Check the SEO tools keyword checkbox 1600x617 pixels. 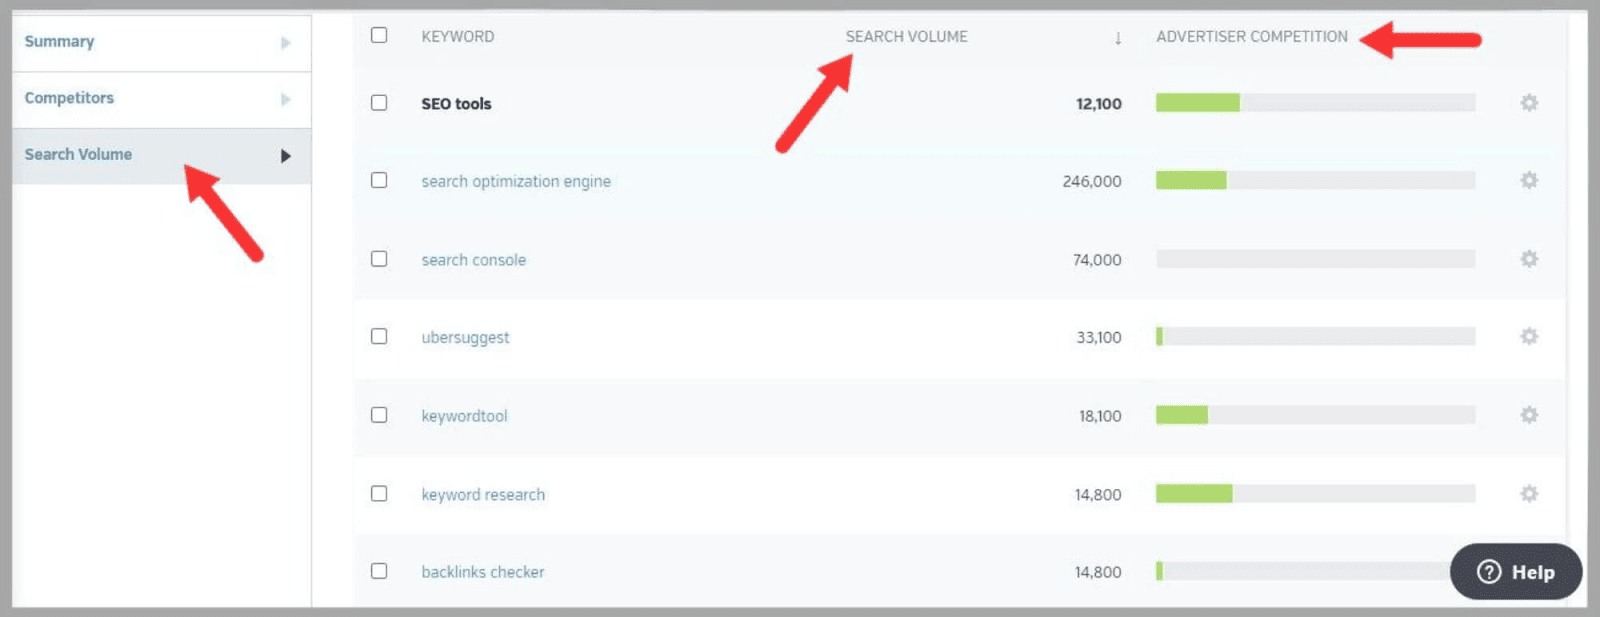[379, 103]
